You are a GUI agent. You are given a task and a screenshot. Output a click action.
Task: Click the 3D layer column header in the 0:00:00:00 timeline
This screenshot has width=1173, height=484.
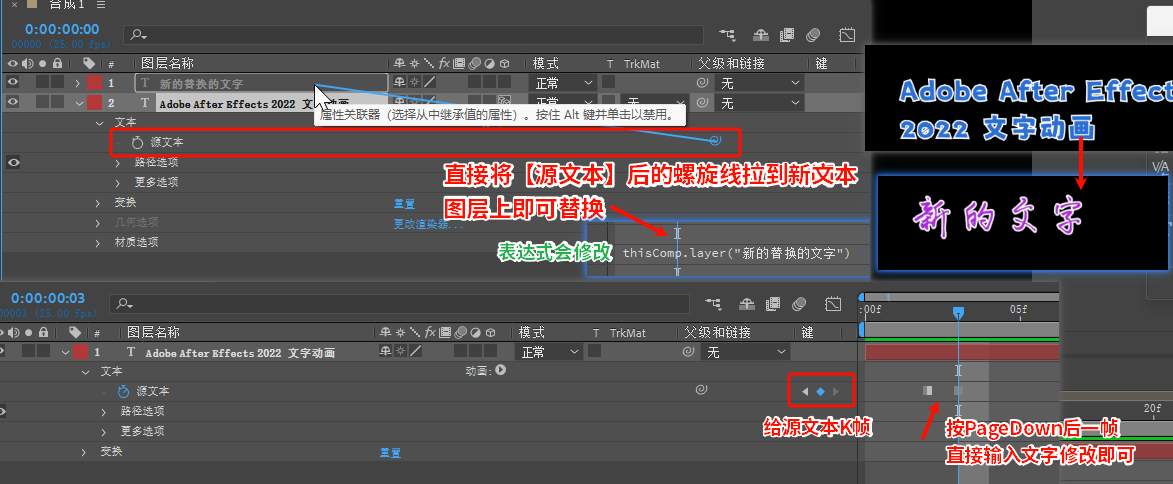click(x=504, y=64)
